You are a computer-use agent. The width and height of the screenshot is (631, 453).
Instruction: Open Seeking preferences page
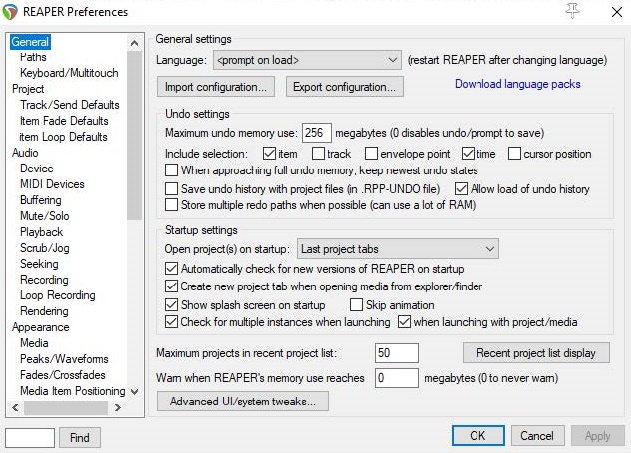pyautogui.click(x=39, y=264)
